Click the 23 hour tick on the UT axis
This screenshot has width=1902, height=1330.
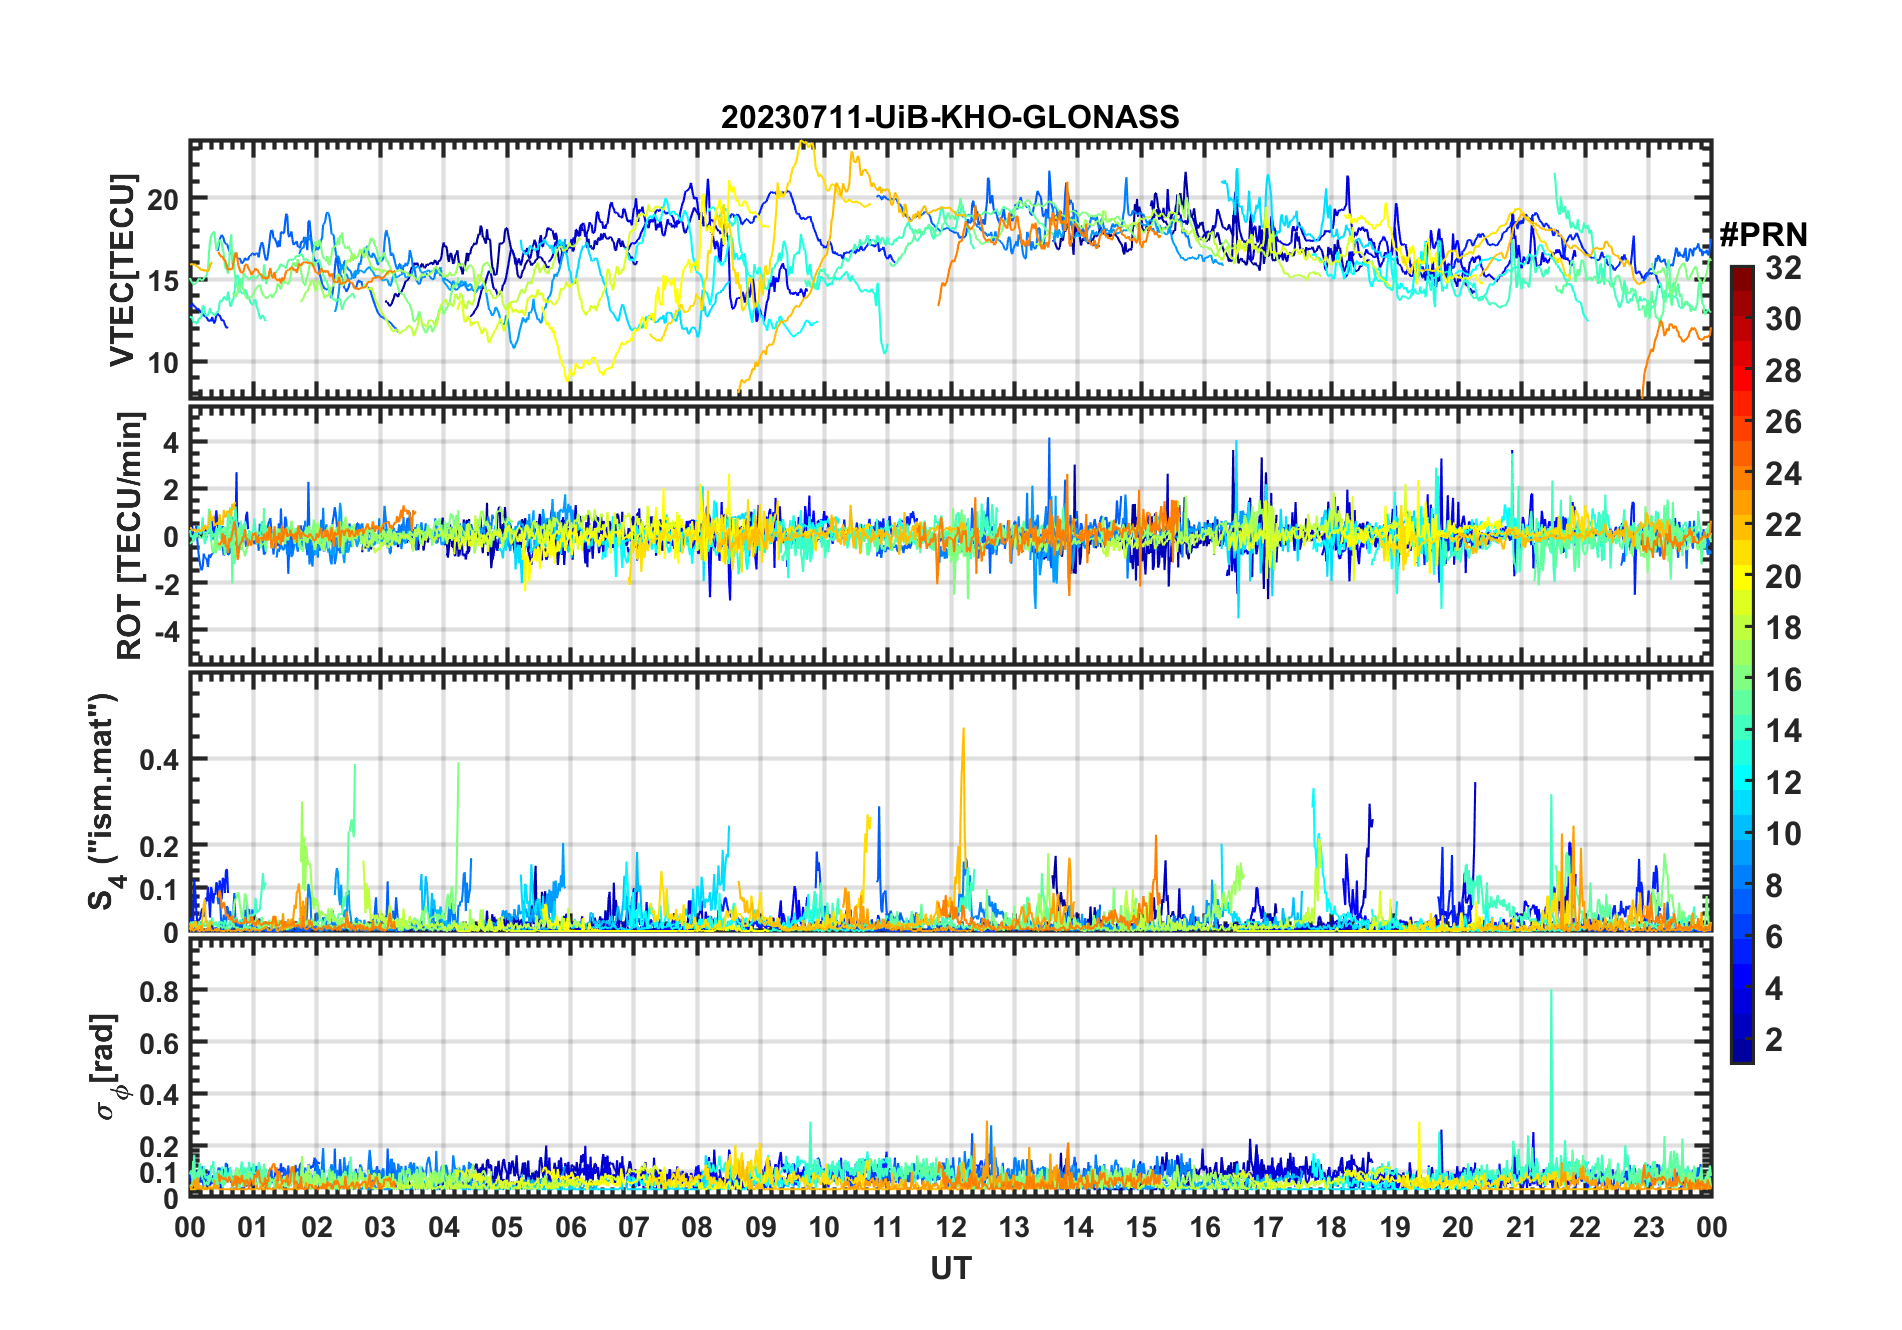1649,1228
